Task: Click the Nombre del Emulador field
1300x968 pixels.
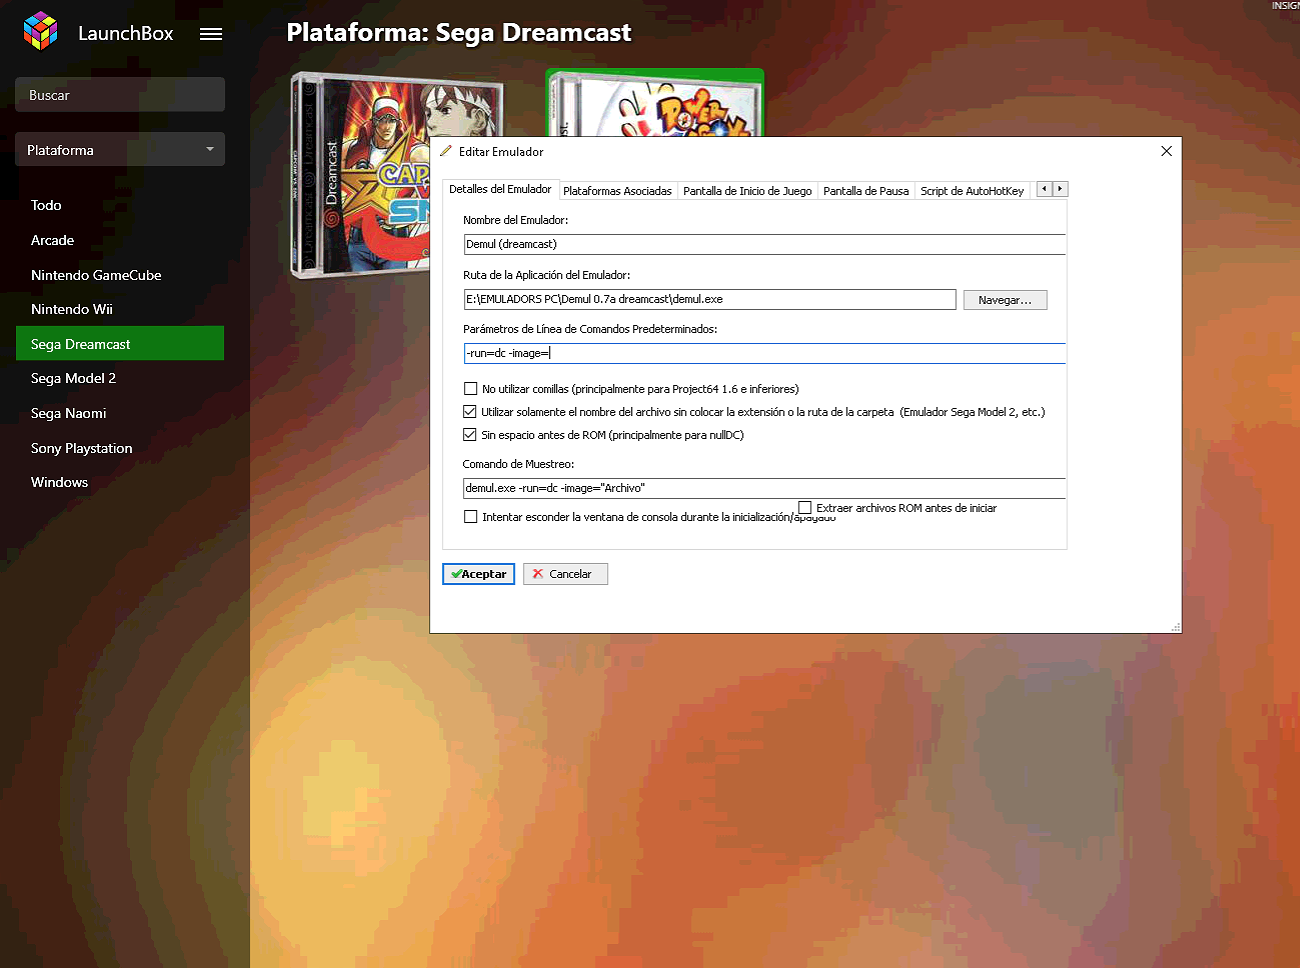Action: click(764, 244)
